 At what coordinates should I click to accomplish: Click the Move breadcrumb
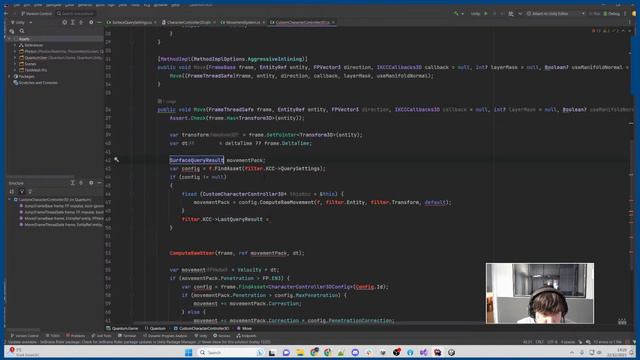click(x=244, y=328)
